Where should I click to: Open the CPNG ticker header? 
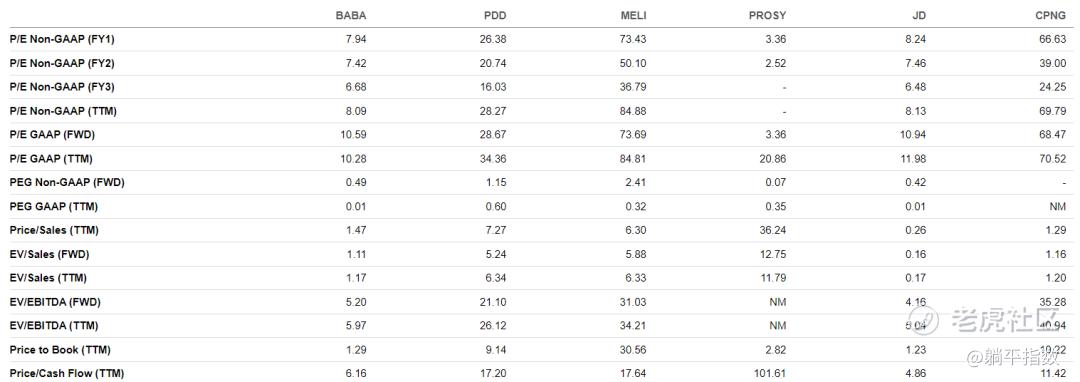(1050, 15)
